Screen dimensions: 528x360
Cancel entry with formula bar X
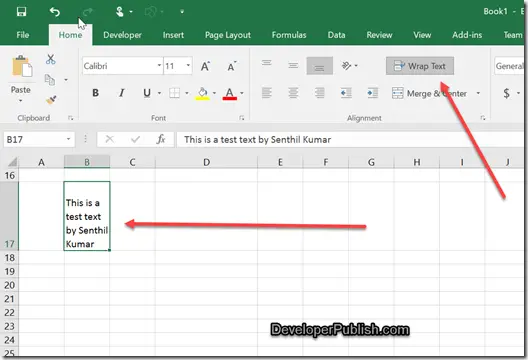tap(109, 139)
